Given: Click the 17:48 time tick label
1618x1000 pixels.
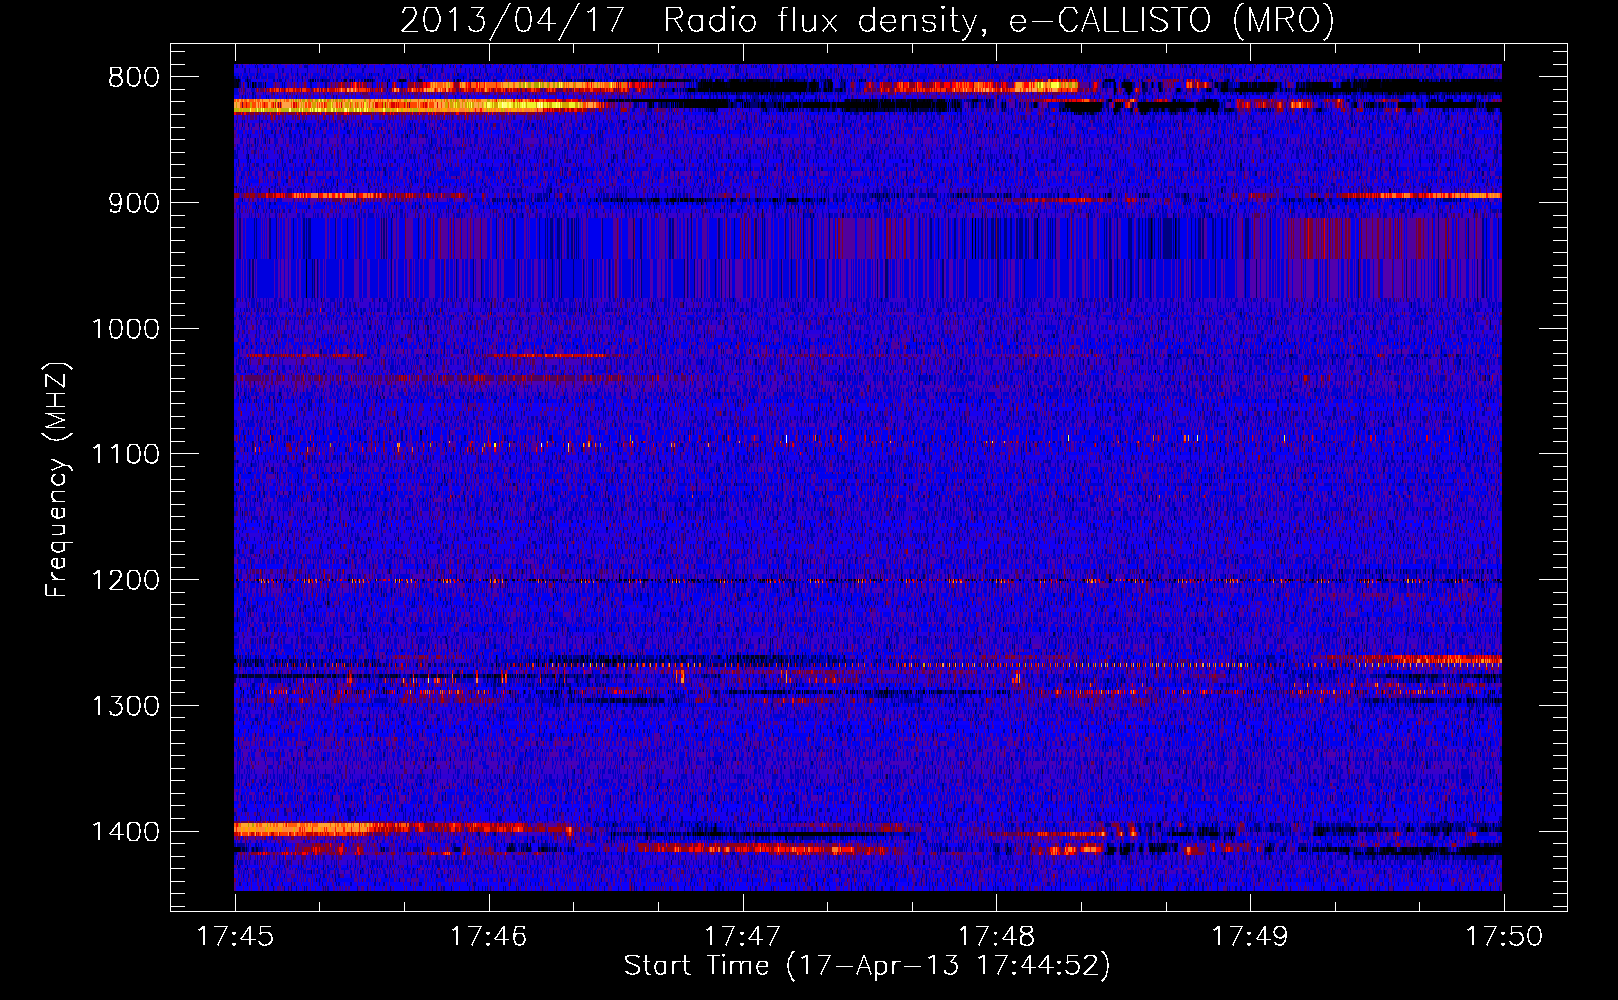Looking at the screenshot, I should pyautogui.click(x=996, y=937).
